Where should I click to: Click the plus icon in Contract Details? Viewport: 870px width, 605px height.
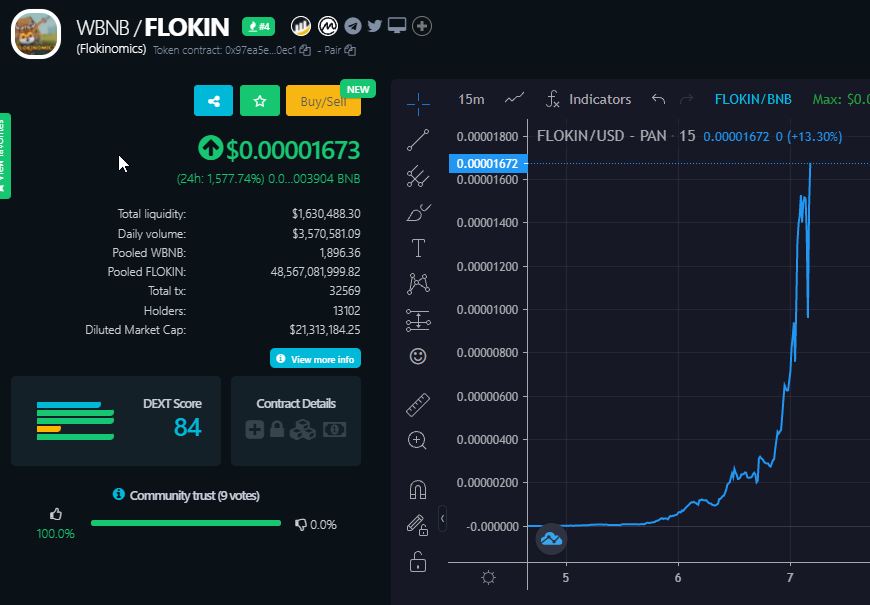pyautogui.click(x=255, y=429)
